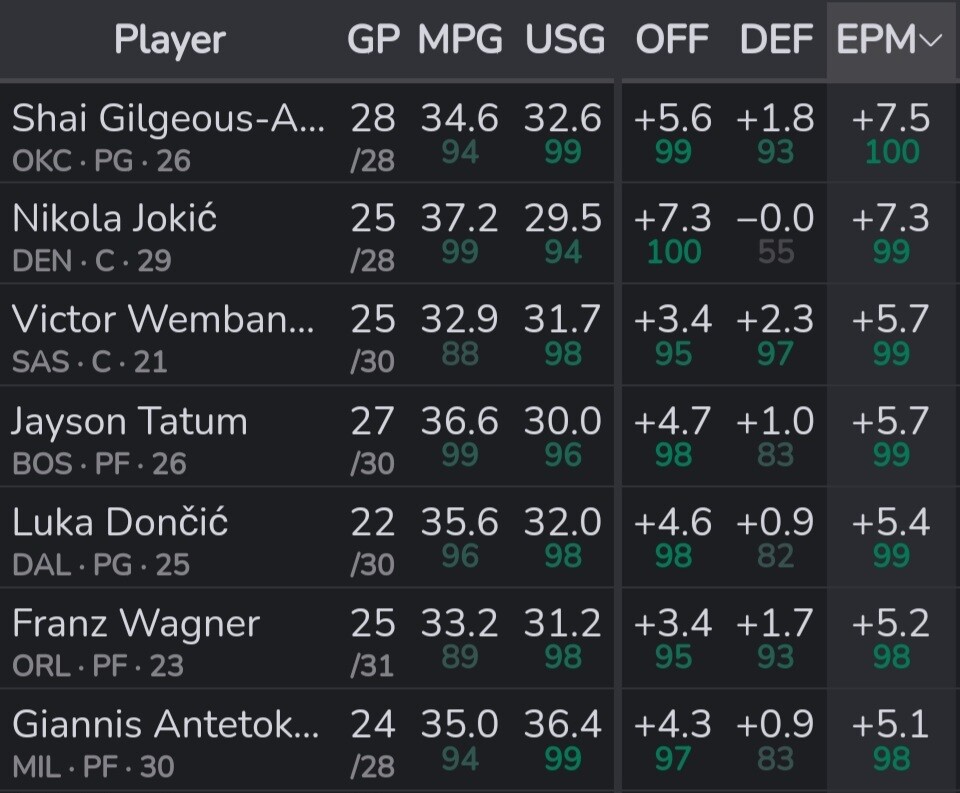This screenshot has height=793, width=960.
Task: Open Shai Gilgeous-Alexander player link
Action: tap(167, 119)
